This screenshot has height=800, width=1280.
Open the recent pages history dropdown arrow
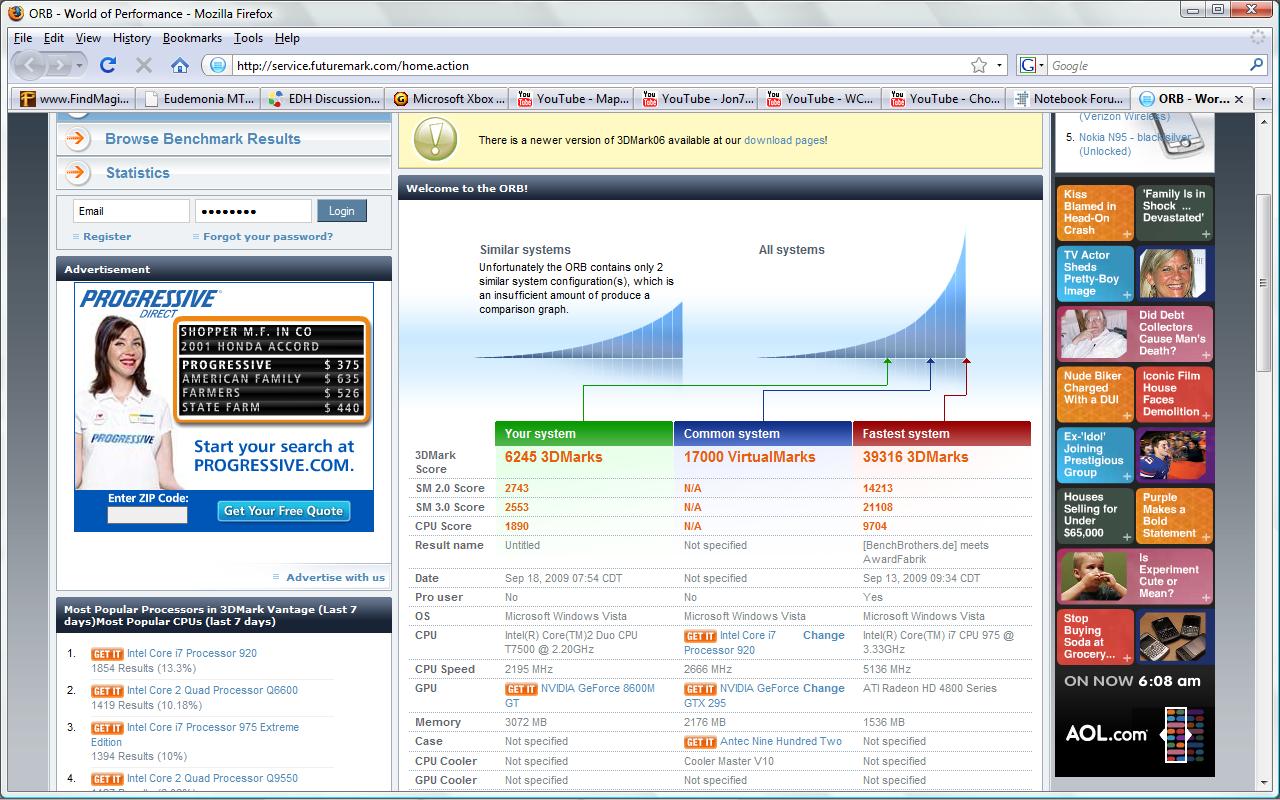(80, 65)
